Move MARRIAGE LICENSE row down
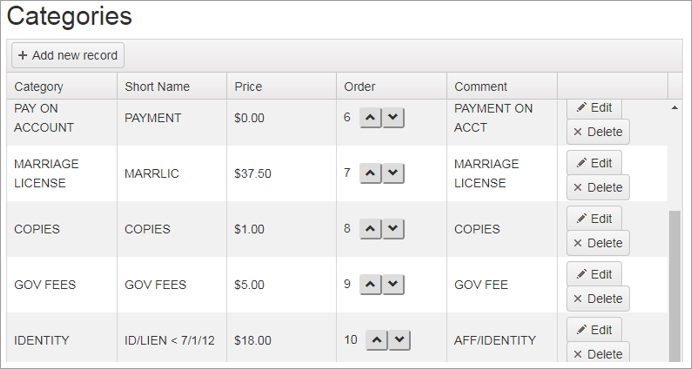Image resolution: width=692 pixels, height=369 pixels. tap(393, 173)
